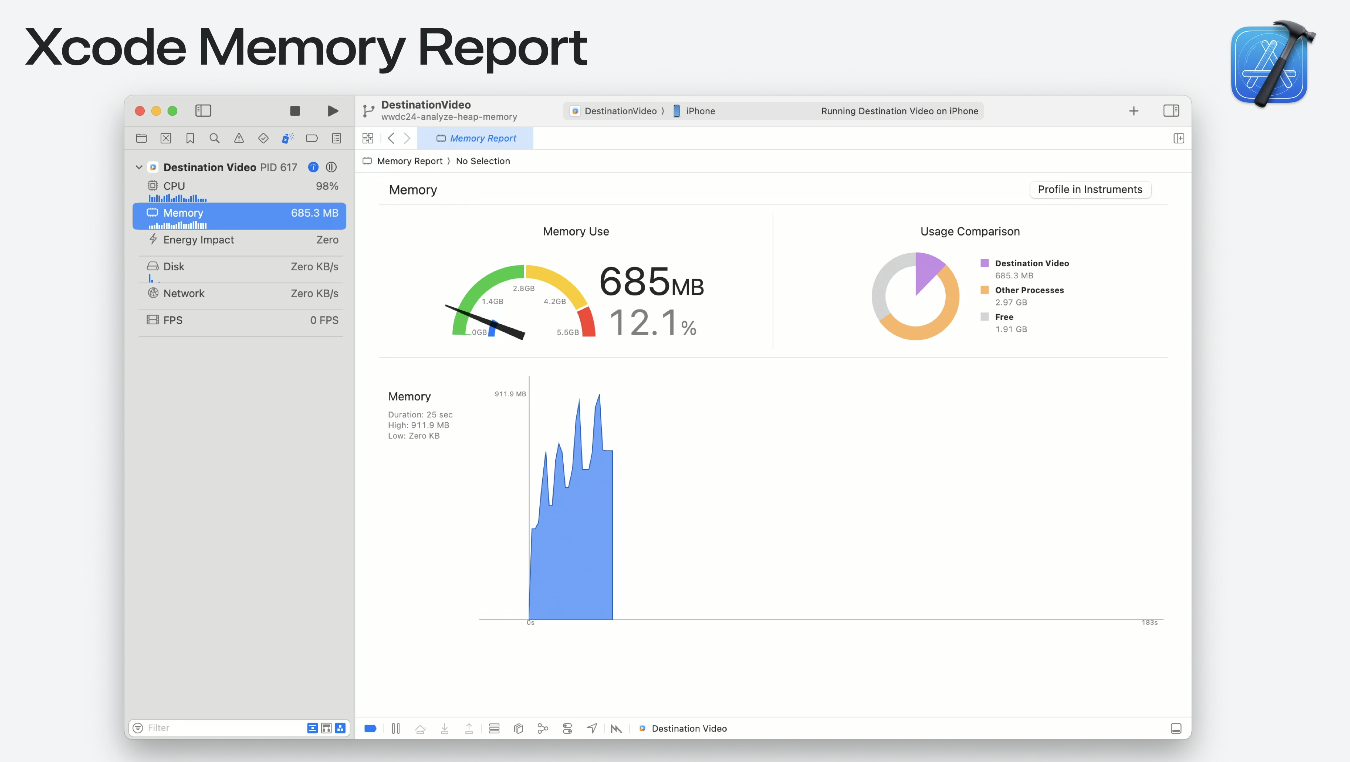1350x762 pixels.
Task: Click the Profile in Instruments button
Action: coord(1090,189)
